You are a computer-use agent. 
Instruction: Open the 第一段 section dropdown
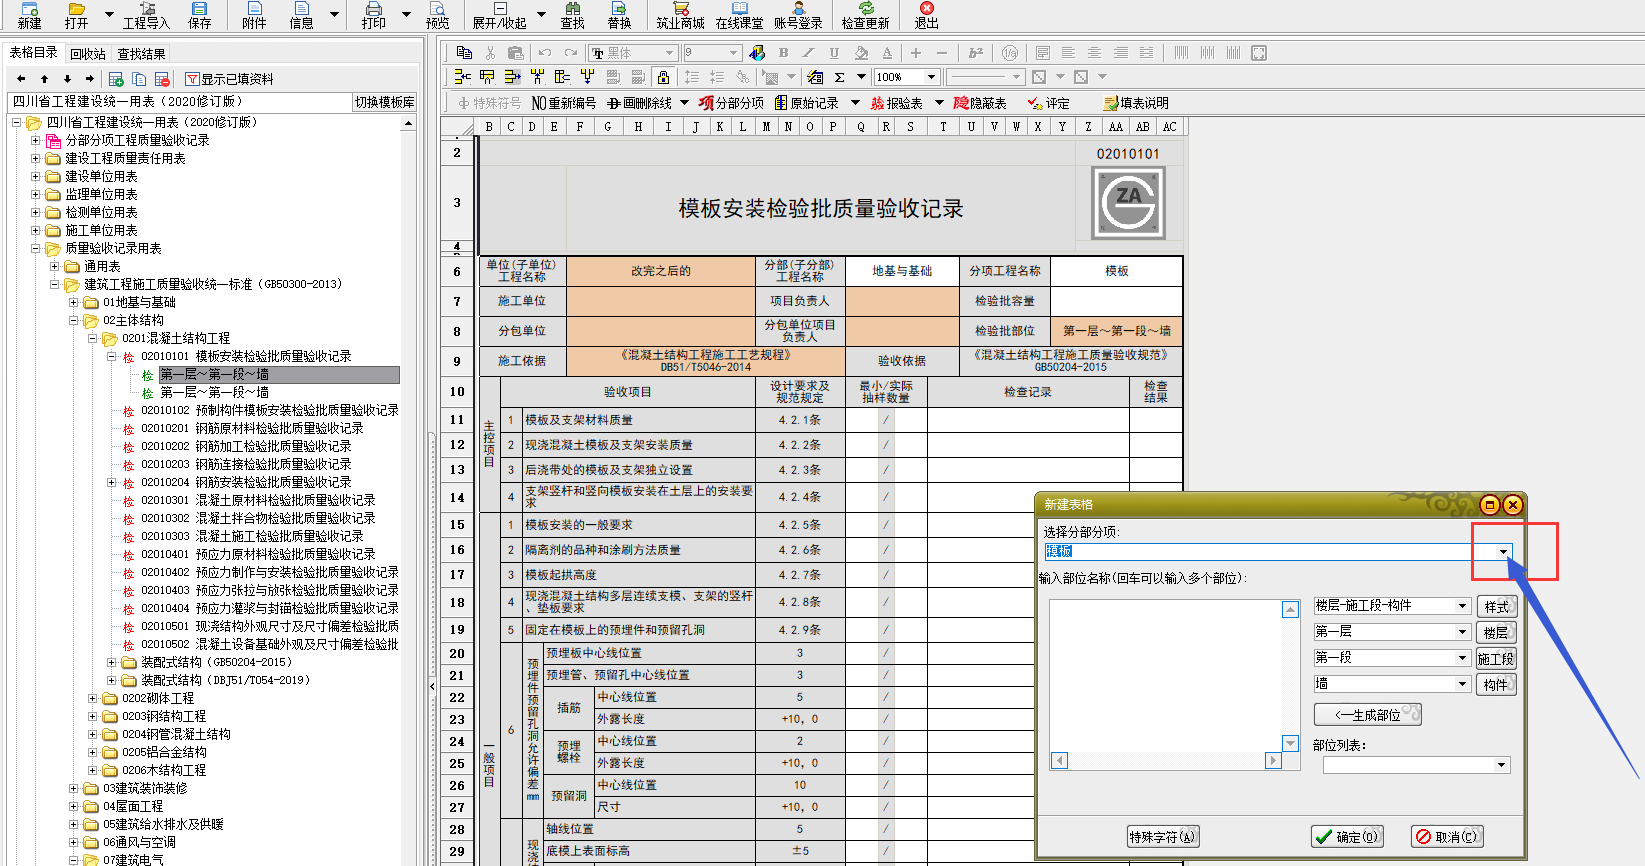click(x=1462, y=658)
